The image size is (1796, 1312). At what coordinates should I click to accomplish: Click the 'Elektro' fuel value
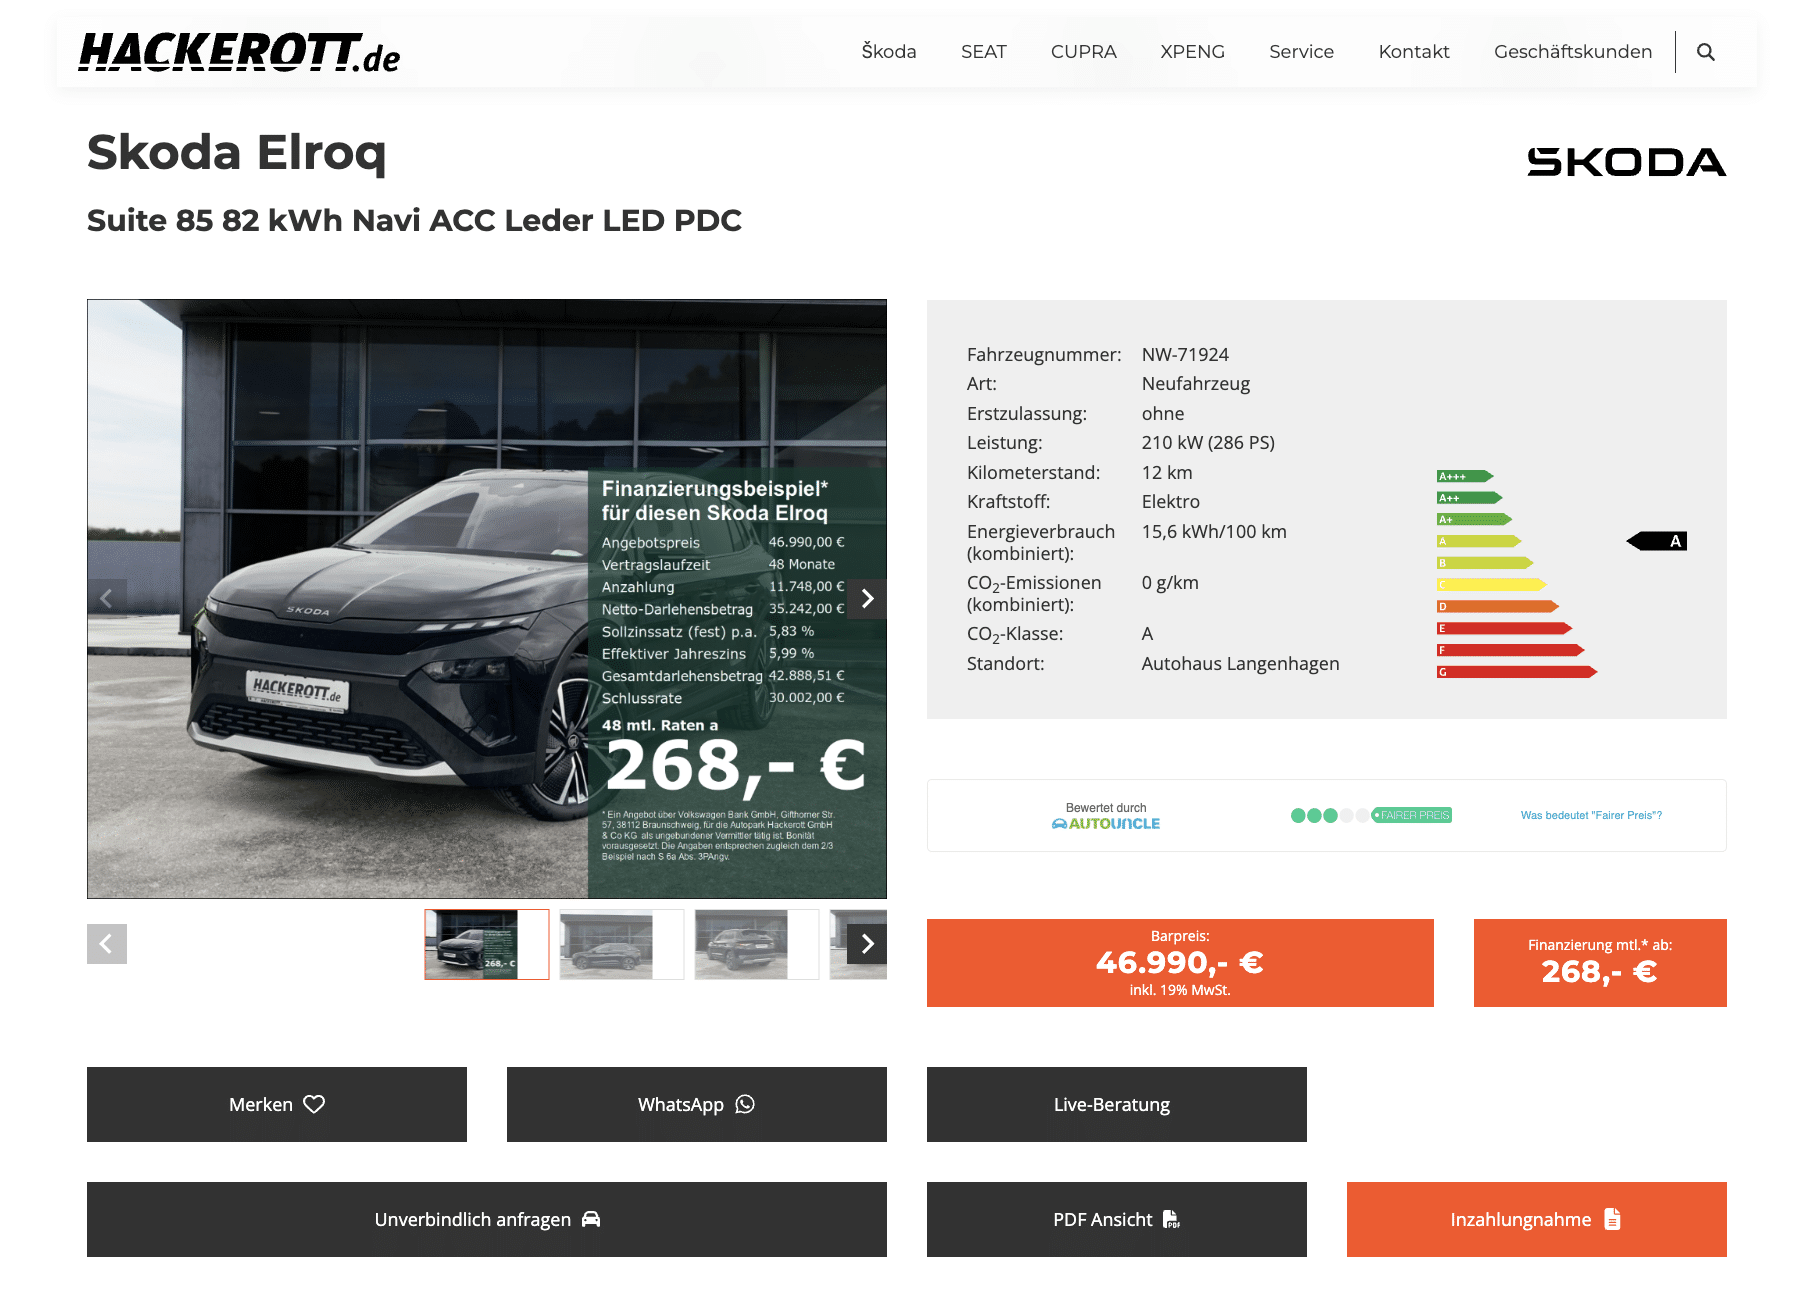click(x=1171, y=502)
